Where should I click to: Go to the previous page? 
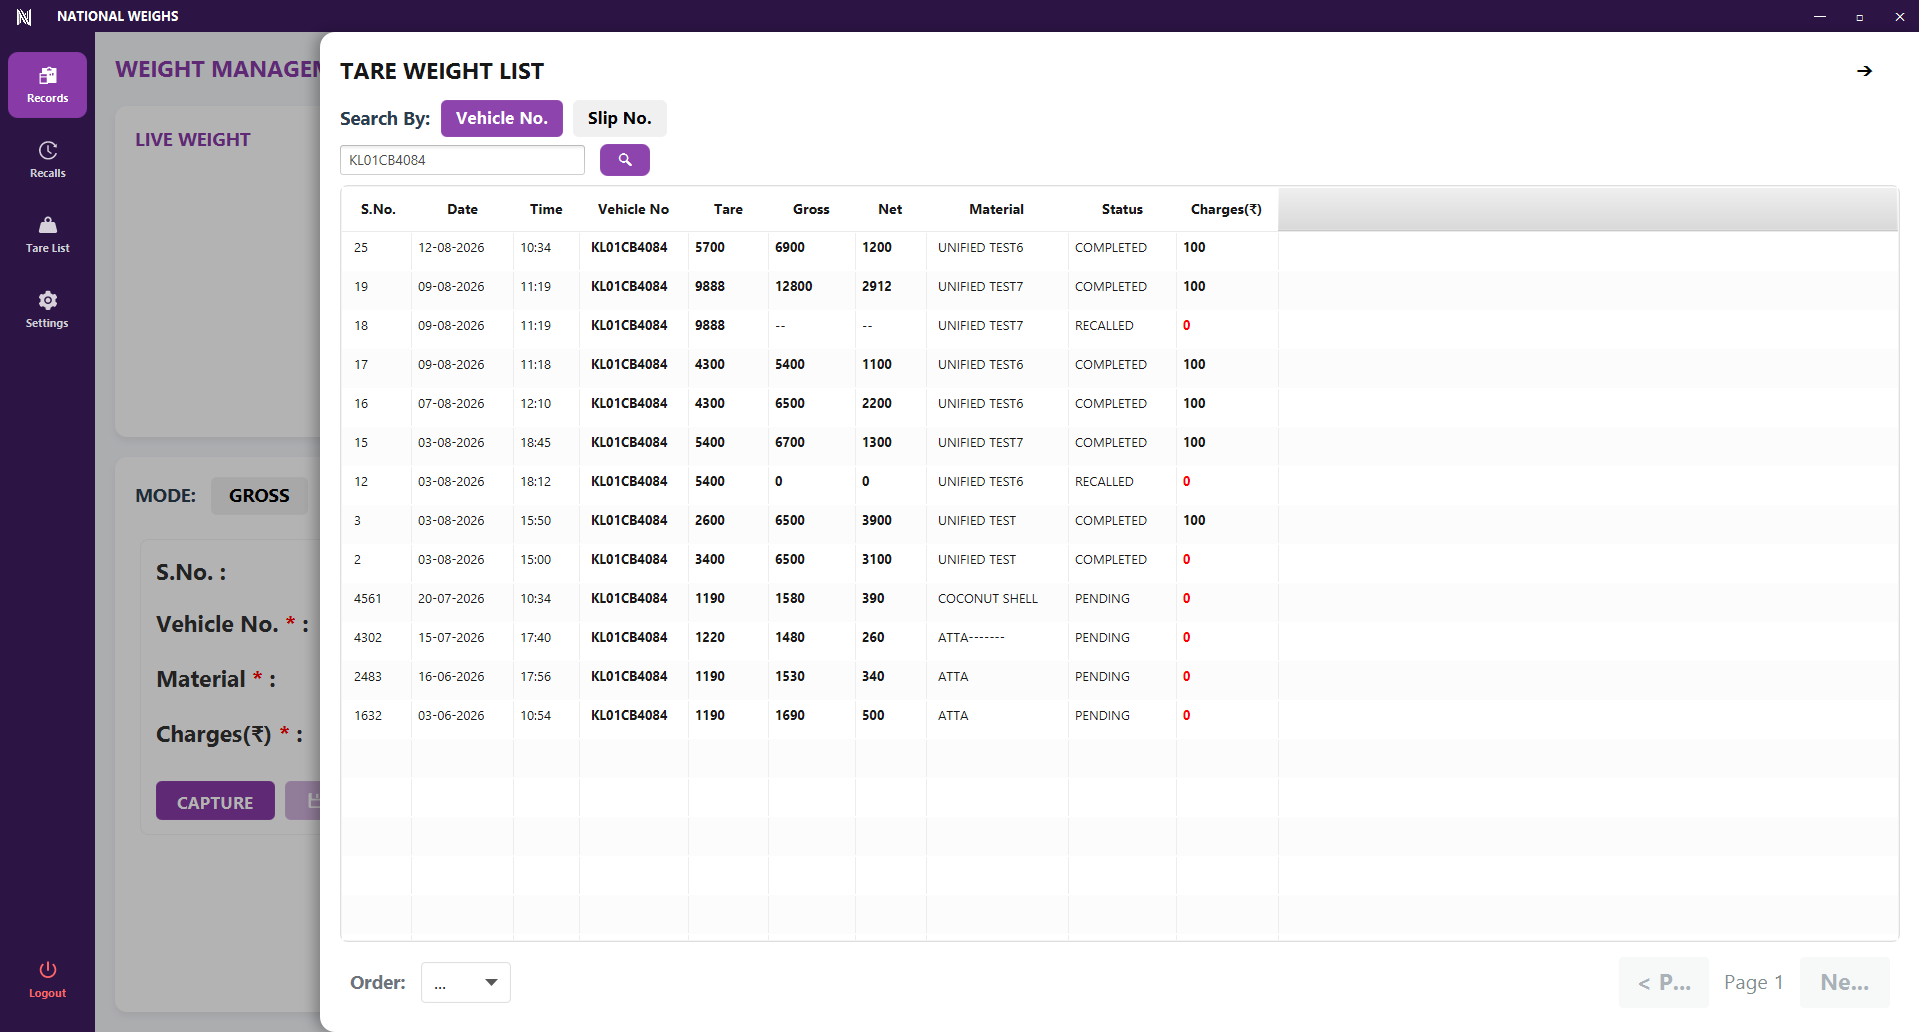pos(1664,982)
